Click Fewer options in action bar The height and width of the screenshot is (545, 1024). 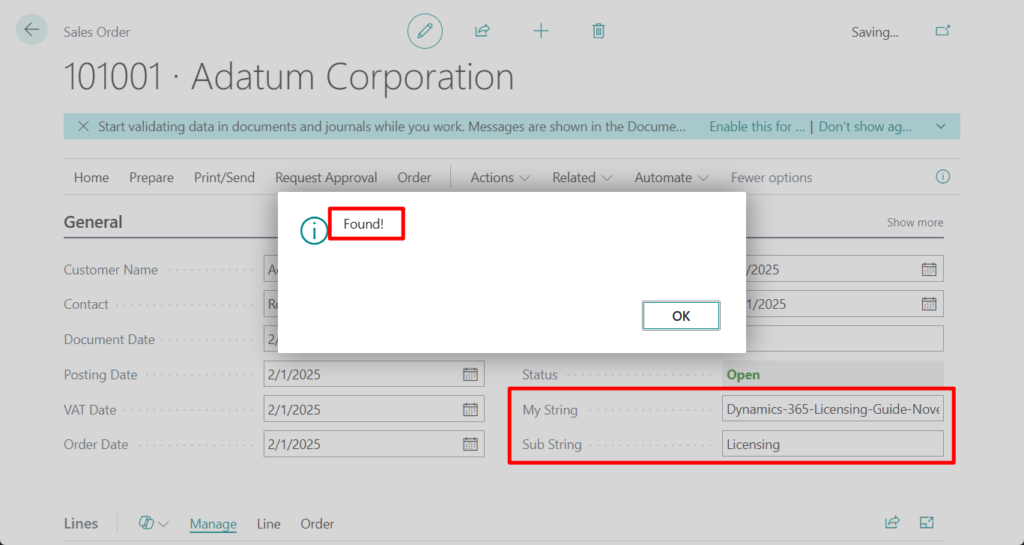pos(771,178)
